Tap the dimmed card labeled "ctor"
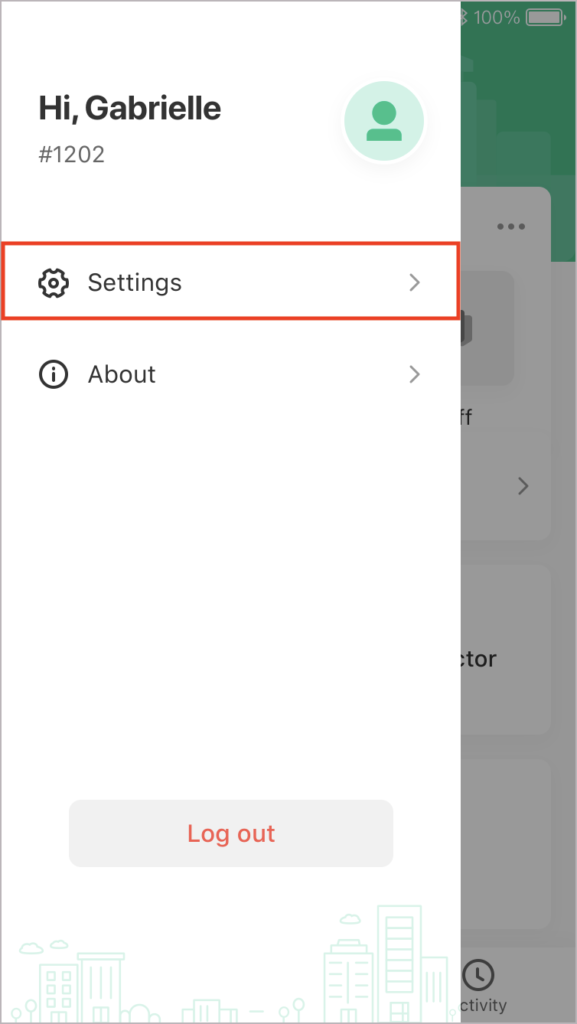Screen dimensions: 577x1024 point(506,649)
